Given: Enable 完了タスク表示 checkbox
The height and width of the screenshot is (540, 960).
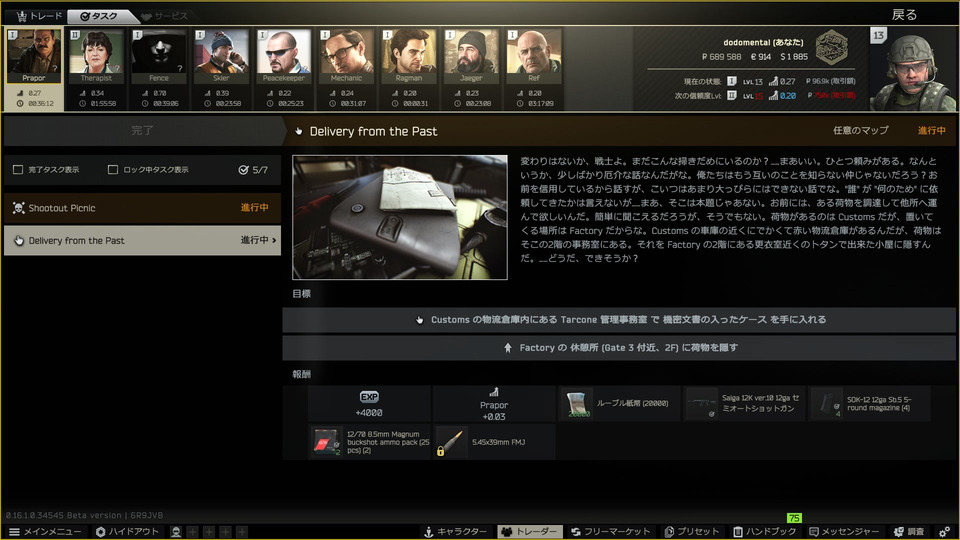Looking at the screenshot, I should click(x=18, y=170).
